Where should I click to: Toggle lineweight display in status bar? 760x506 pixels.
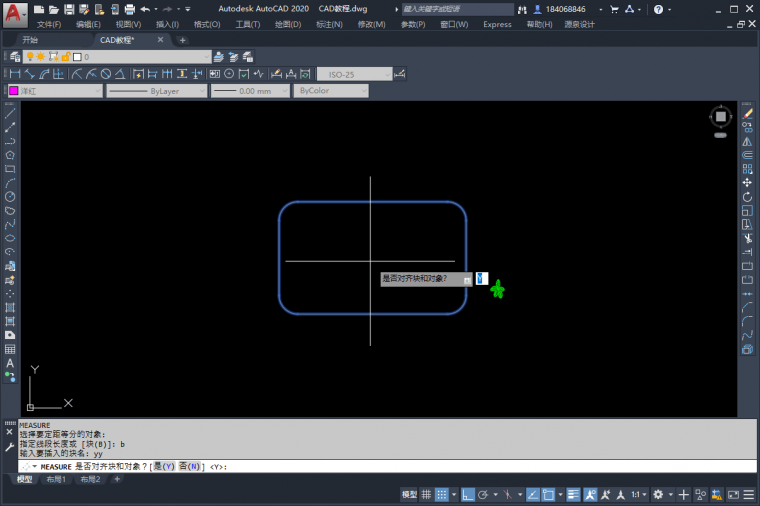pos(573,494)
